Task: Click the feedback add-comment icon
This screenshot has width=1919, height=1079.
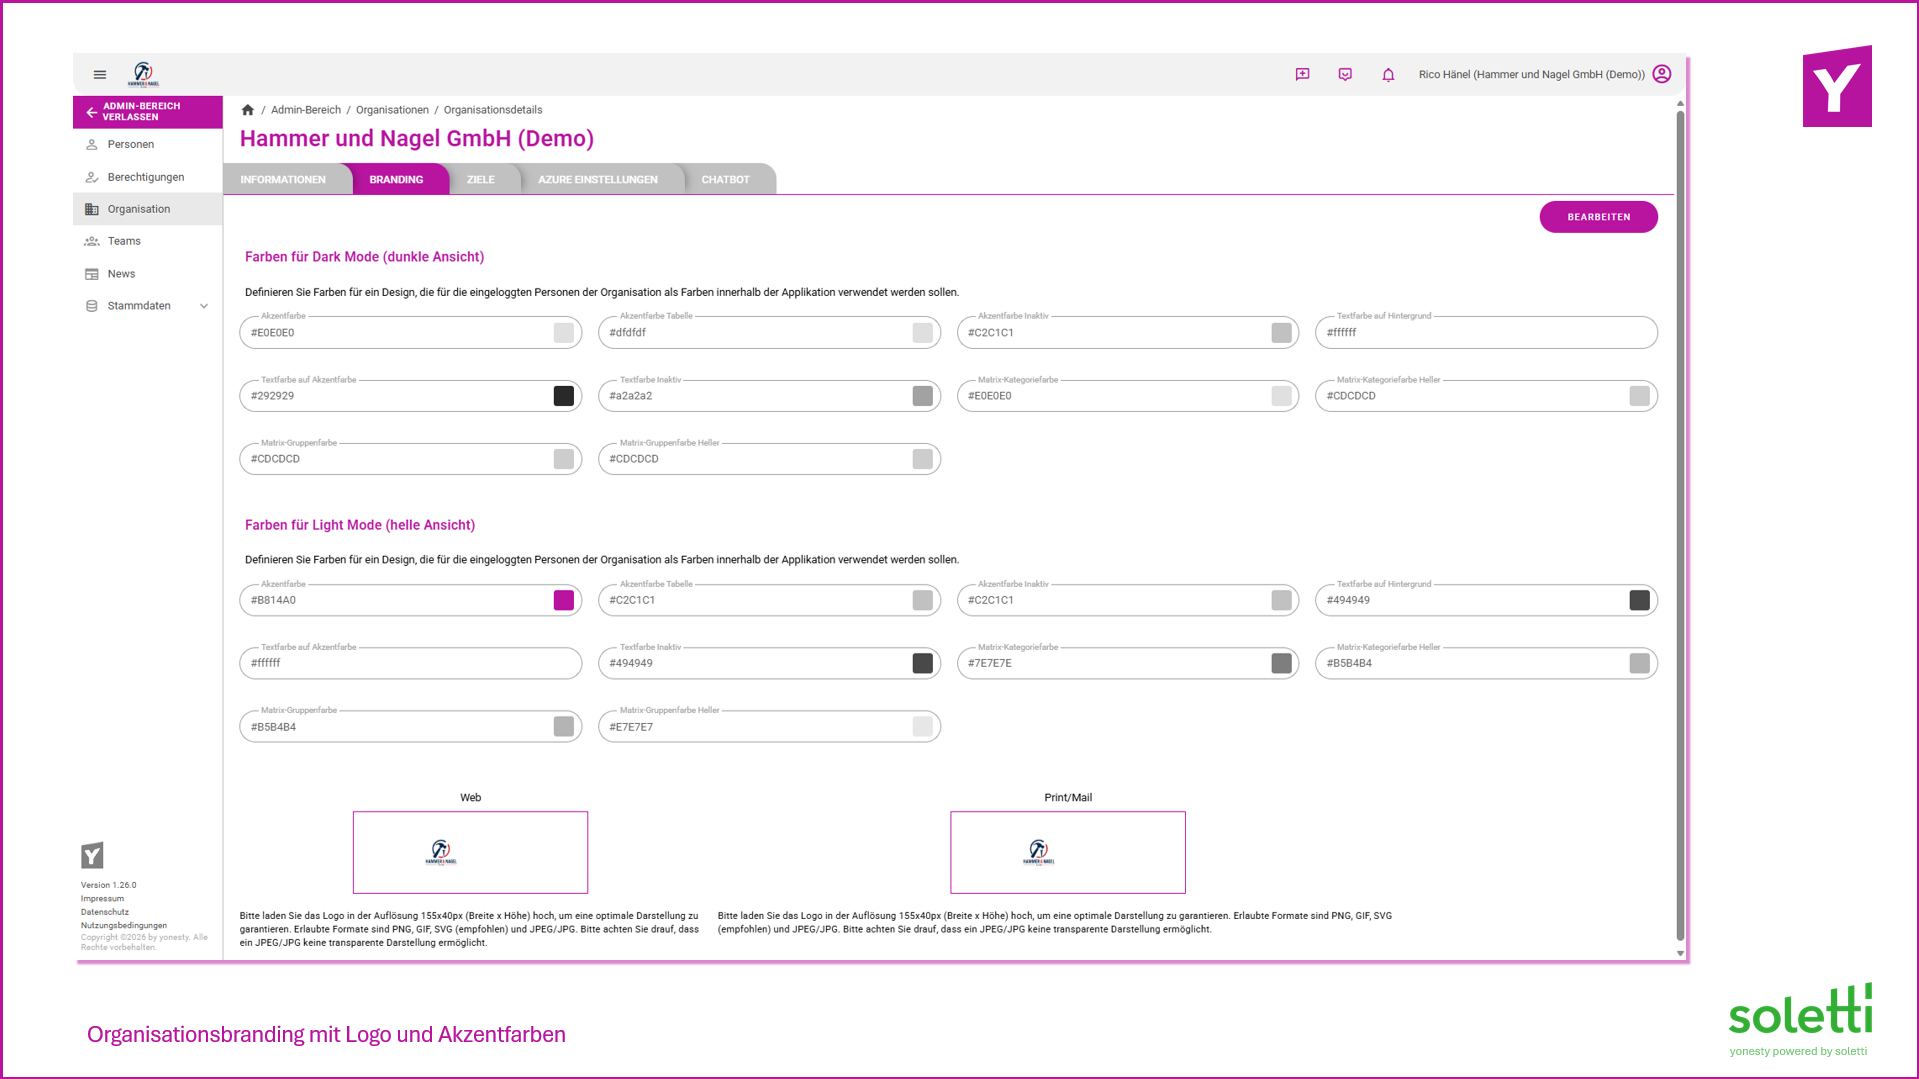Action: [x=1302, y=74]
